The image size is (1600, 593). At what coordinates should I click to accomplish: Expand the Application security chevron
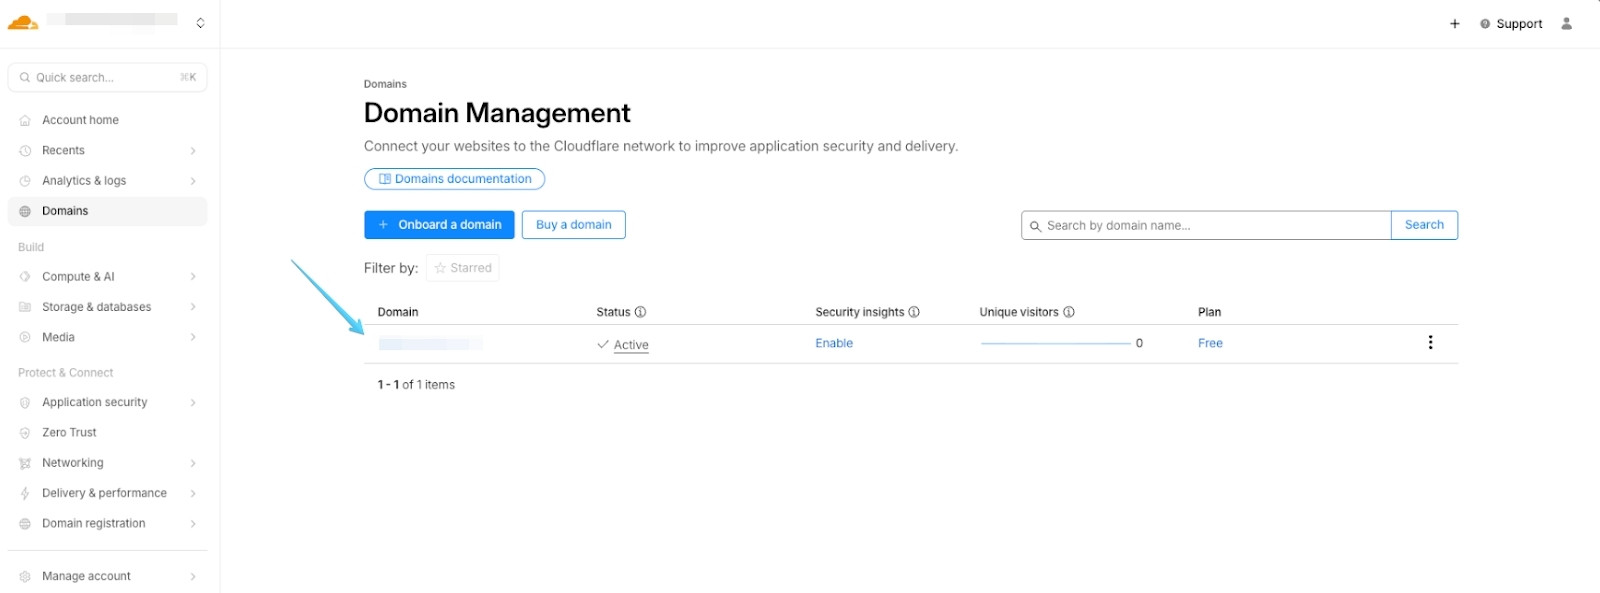click(x=193, y=403)
